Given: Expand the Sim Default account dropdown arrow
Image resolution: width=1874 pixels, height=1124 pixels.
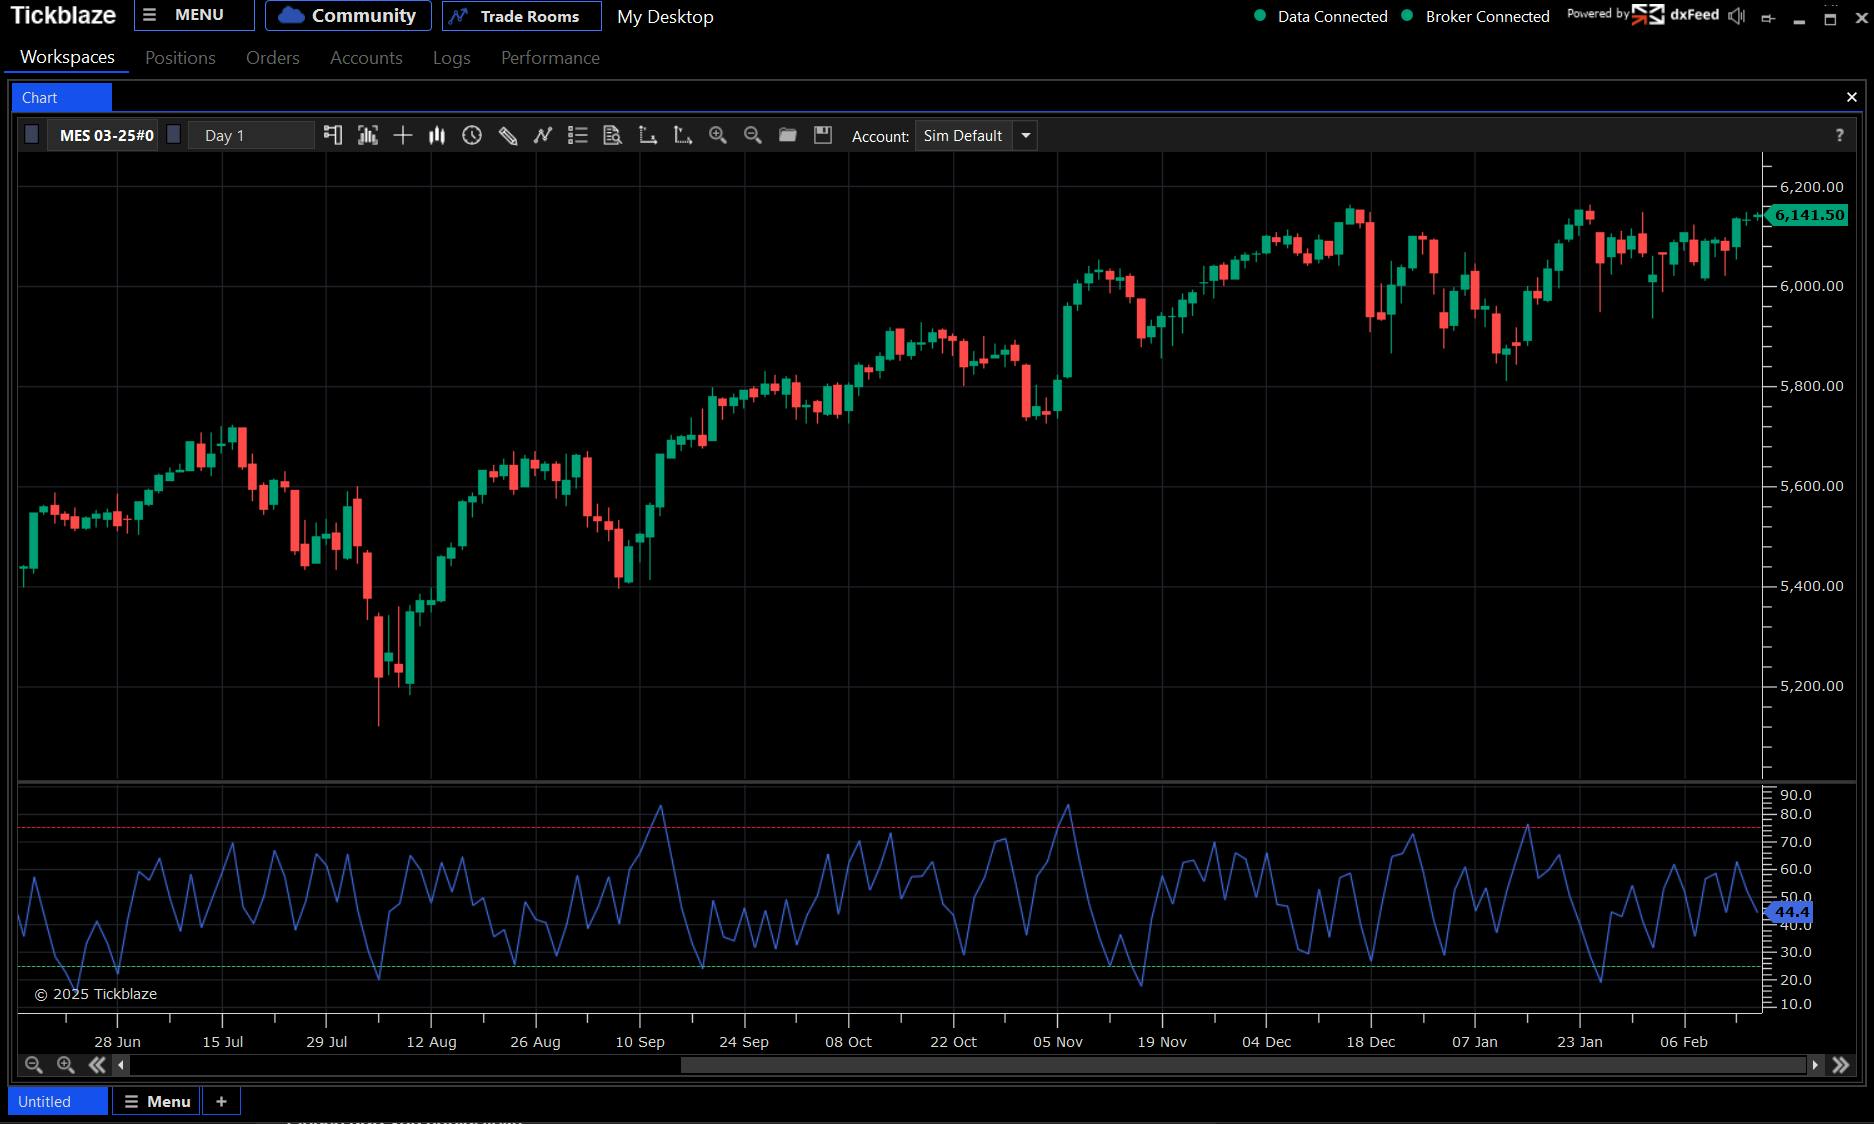Looking at the screenshot, I should point(1025,136).
